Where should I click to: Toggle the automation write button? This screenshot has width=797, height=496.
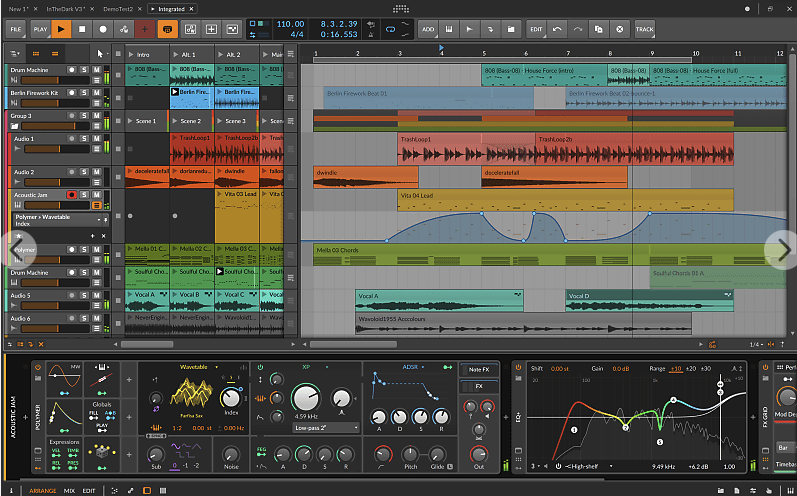pyautogui.click(x=124, y=29)
